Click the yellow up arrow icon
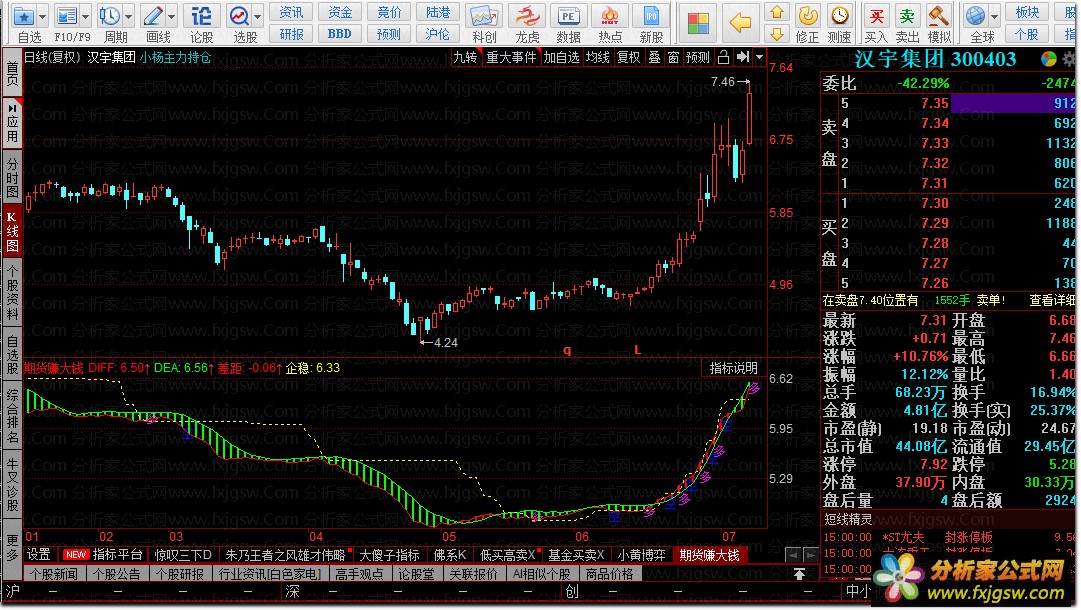This screenshot has height=610, width=1081. pyautogui.click(x=777, y=12)
